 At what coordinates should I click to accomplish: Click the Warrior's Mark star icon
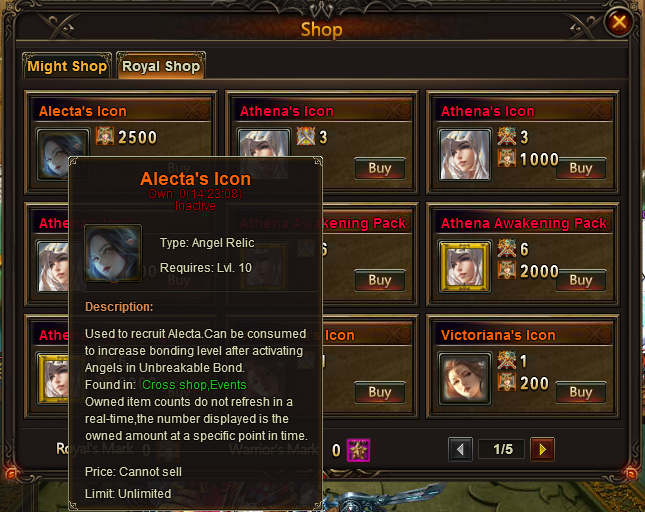click(358, 450)
